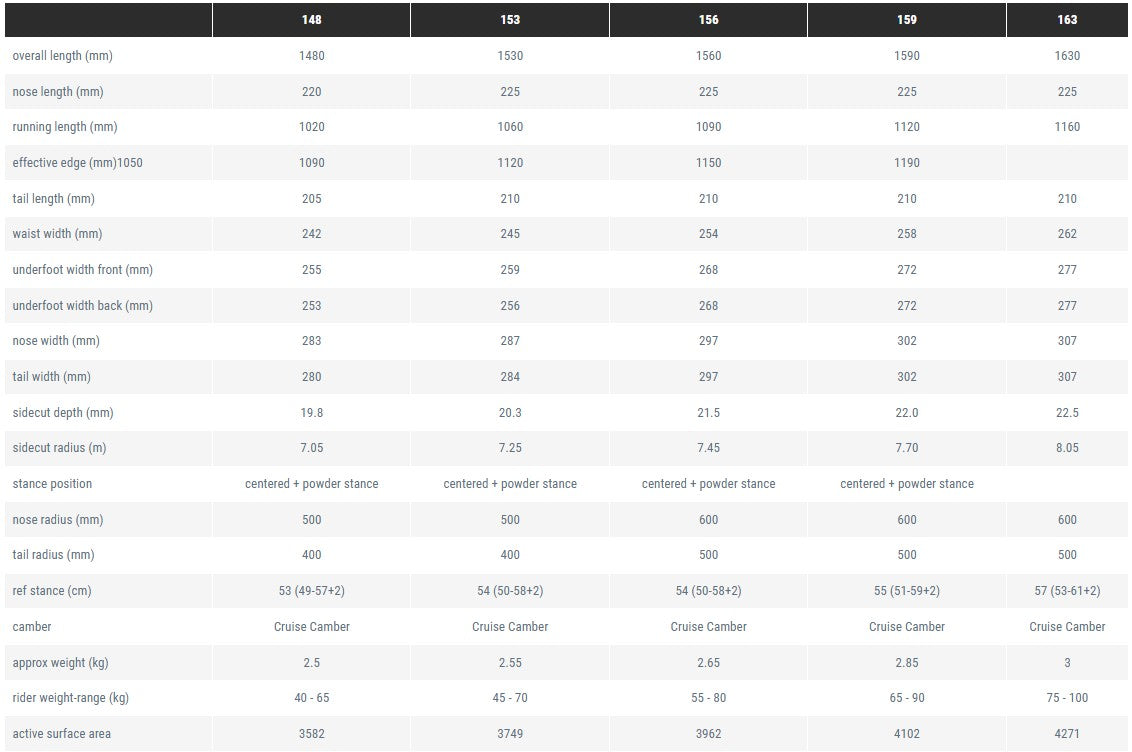Select the 75 - 100 rider weight cell

click(x=1067, y=698)
